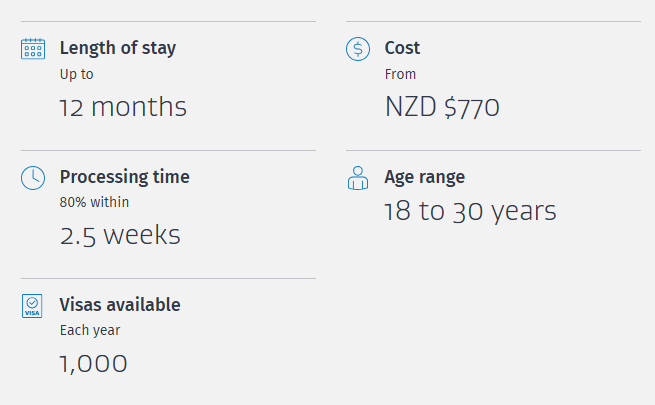This screenshot has height=405, width=655.
Task: Click the 'From' label under Cost
Action: pyautogui.click(x=400, y=74)
